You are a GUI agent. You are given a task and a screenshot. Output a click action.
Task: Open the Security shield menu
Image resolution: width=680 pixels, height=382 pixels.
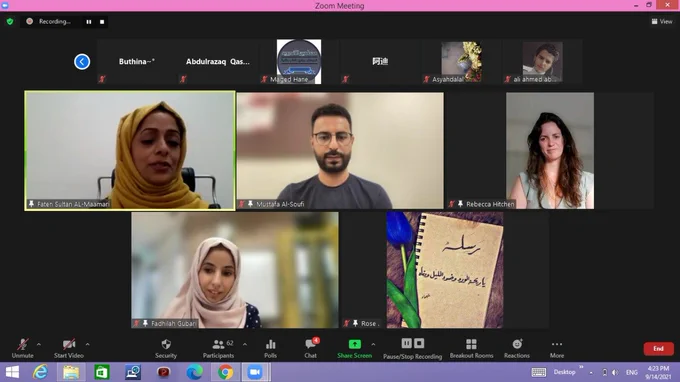point(166,348)
